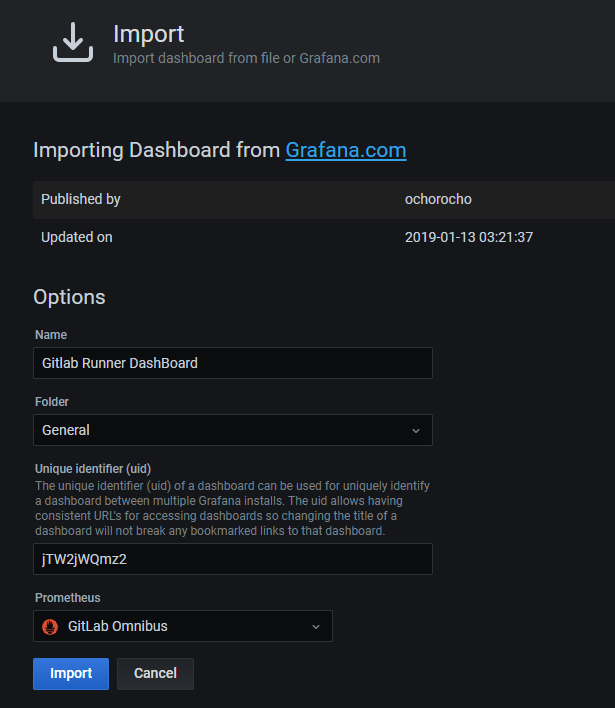The image size is (615, 708).
Task: Click the updated date 2019-01-13 03:21:37
Action: point(468,237)
